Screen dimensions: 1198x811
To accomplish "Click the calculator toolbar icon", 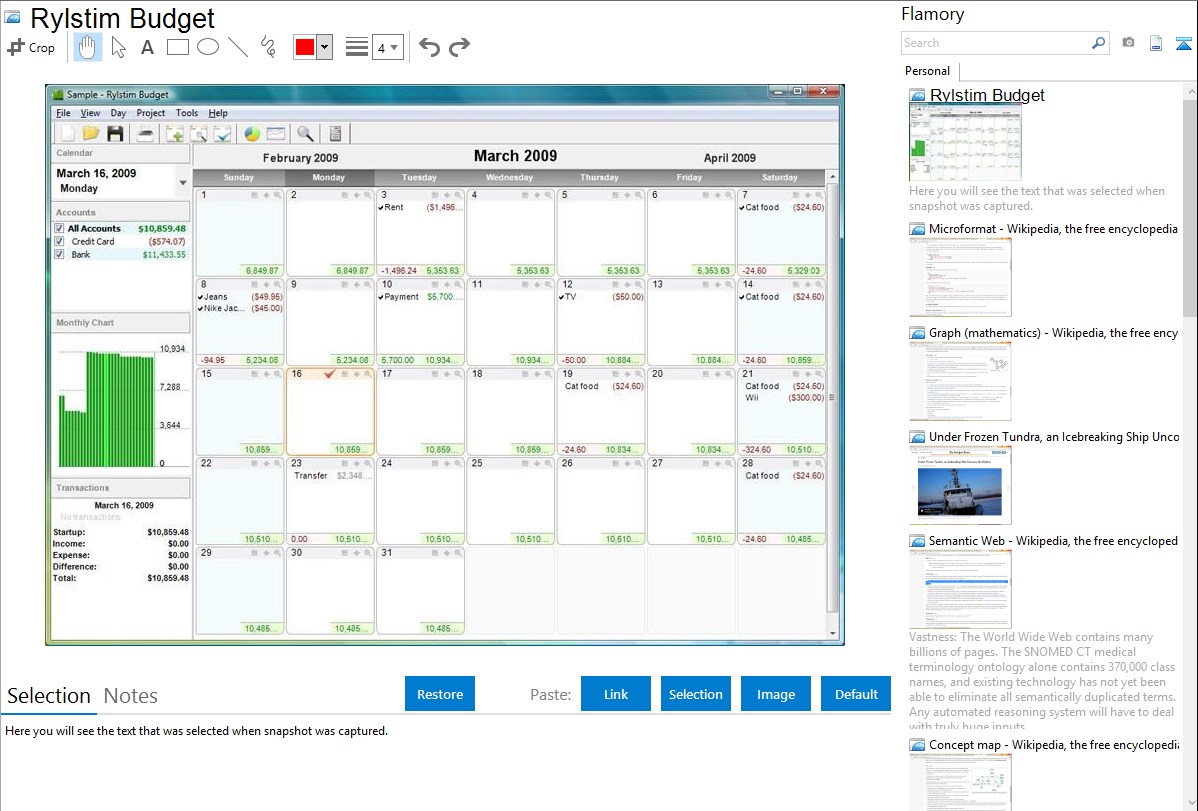I will click(335, 134).
